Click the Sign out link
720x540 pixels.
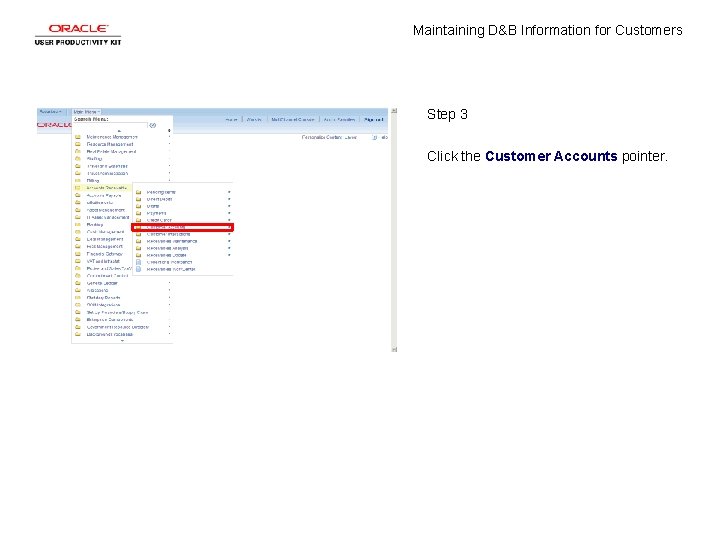(x=373, y=119)
